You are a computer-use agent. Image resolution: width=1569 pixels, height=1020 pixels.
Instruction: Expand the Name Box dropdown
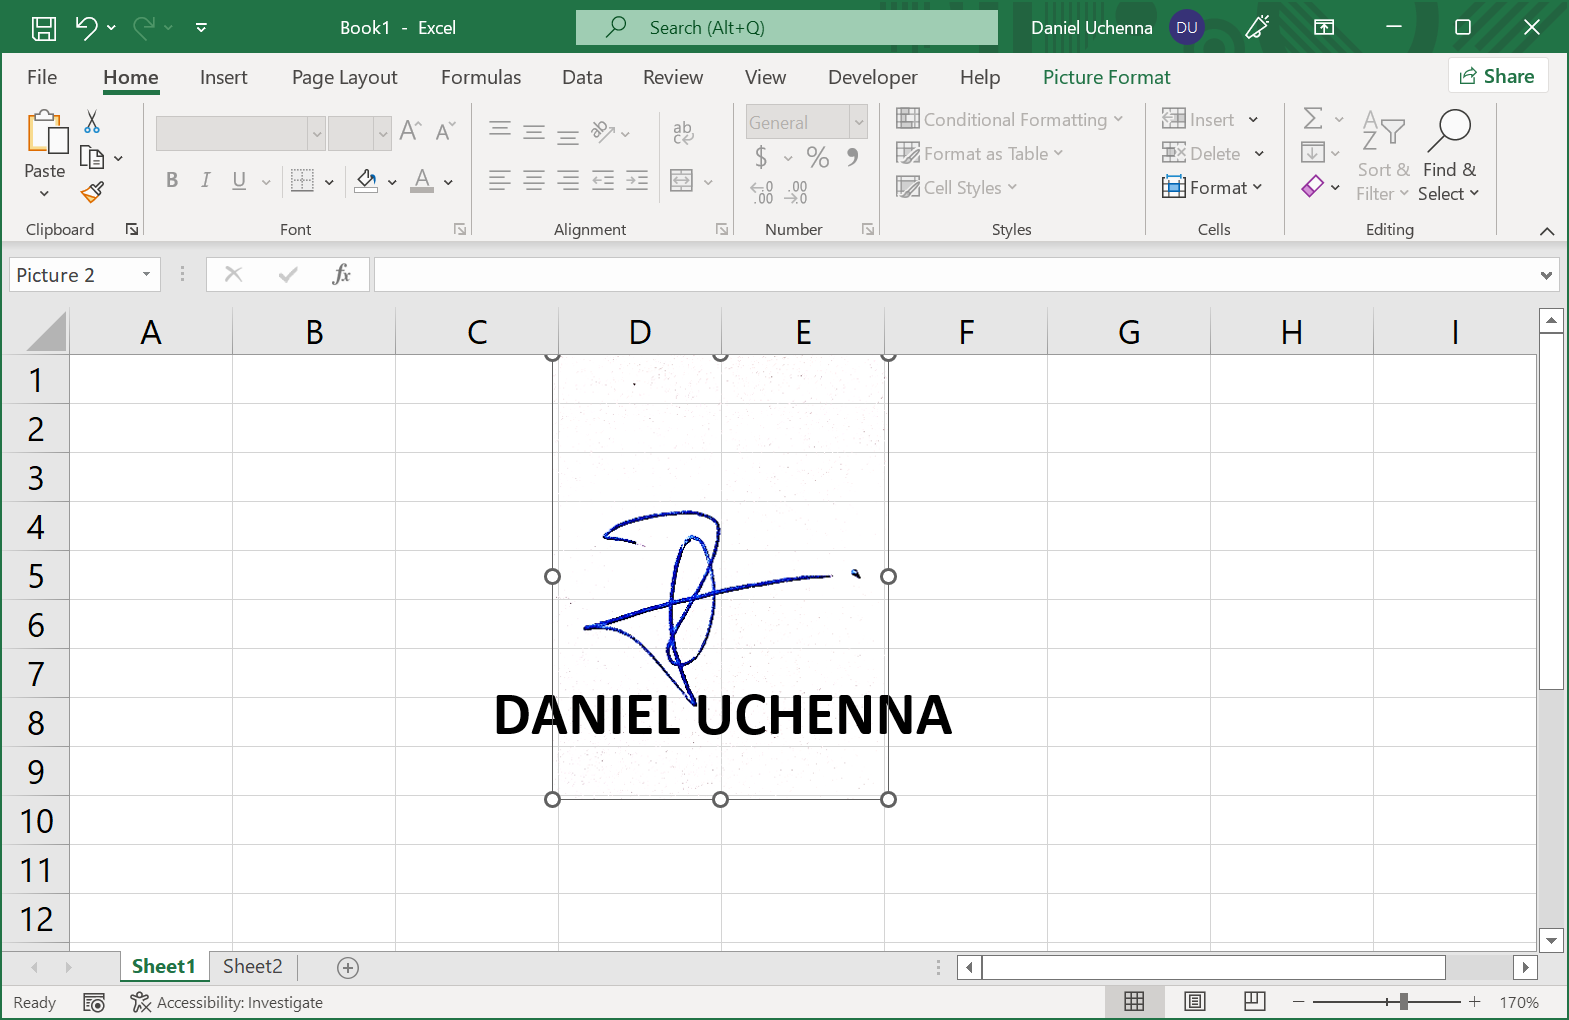tap(147, 275)
